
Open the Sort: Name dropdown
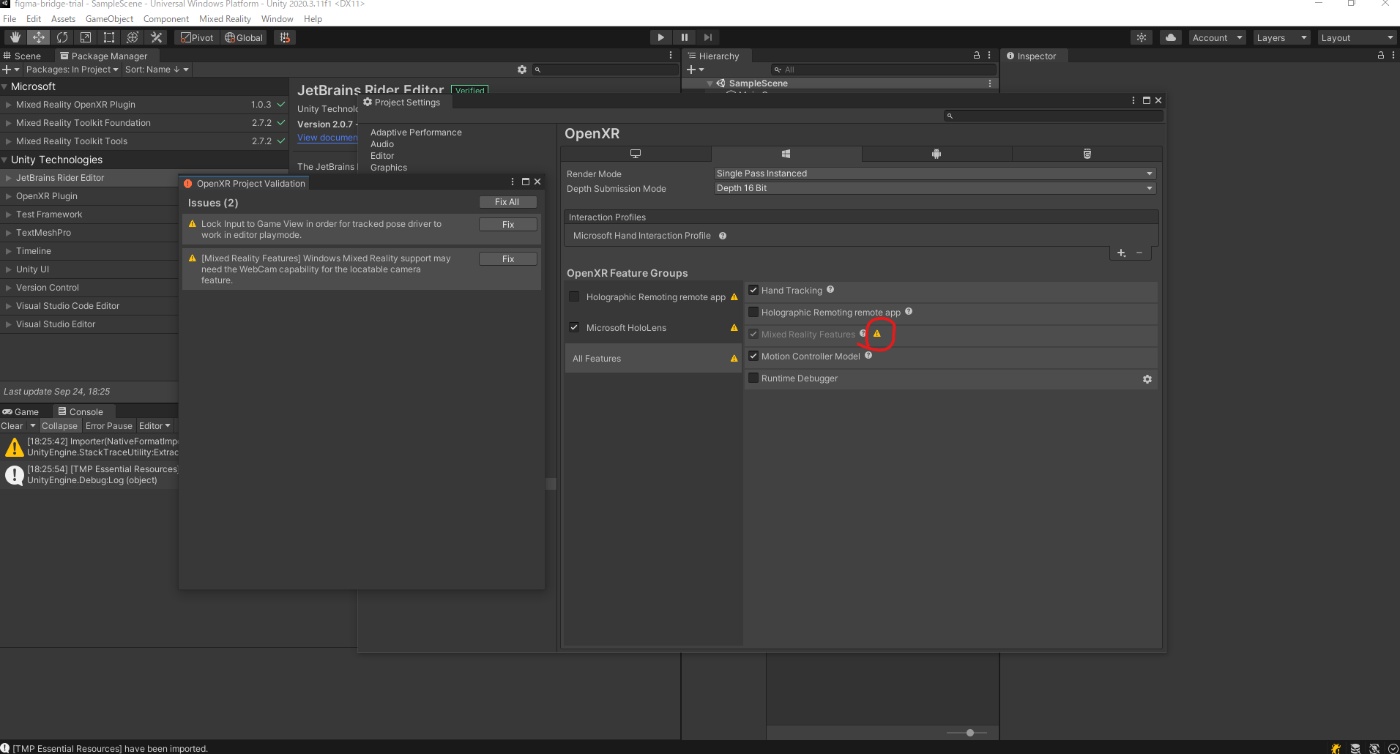tap(157, 69)
